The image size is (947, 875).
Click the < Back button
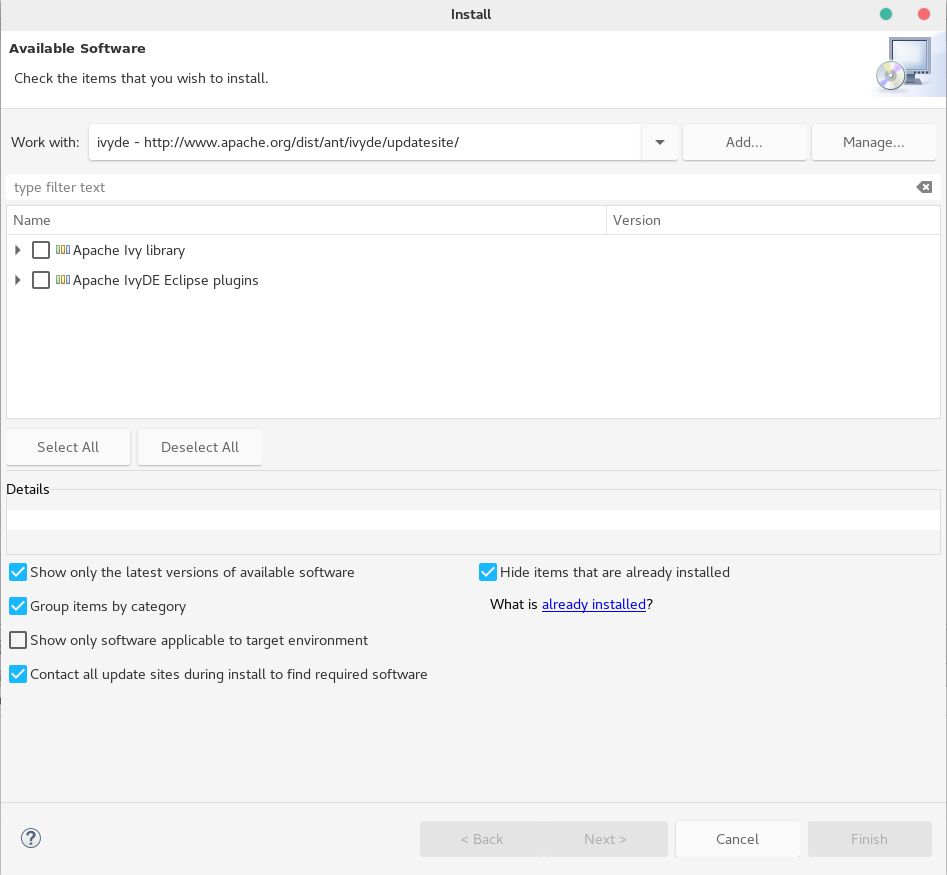click(x=482, y=839)
